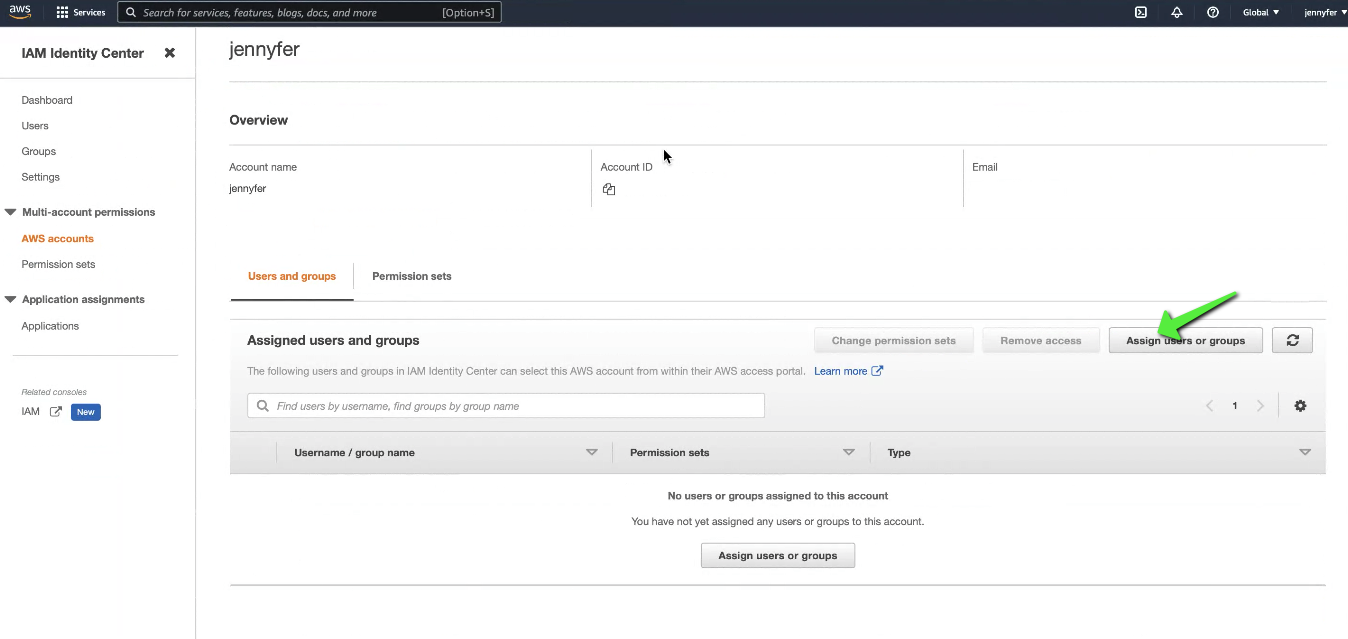
Task: Open the jennyfer account menu
Action: pyautogui.click(x=1325, y=13)
